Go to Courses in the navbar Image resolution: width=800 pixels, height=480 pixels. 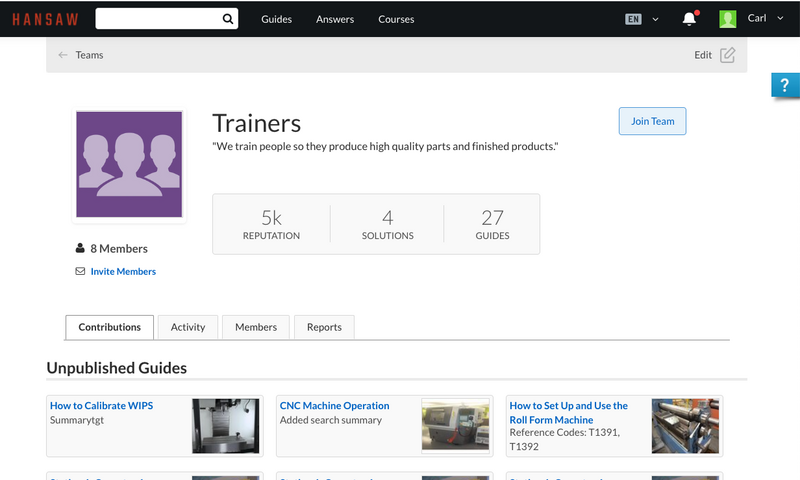click(396, 19)
